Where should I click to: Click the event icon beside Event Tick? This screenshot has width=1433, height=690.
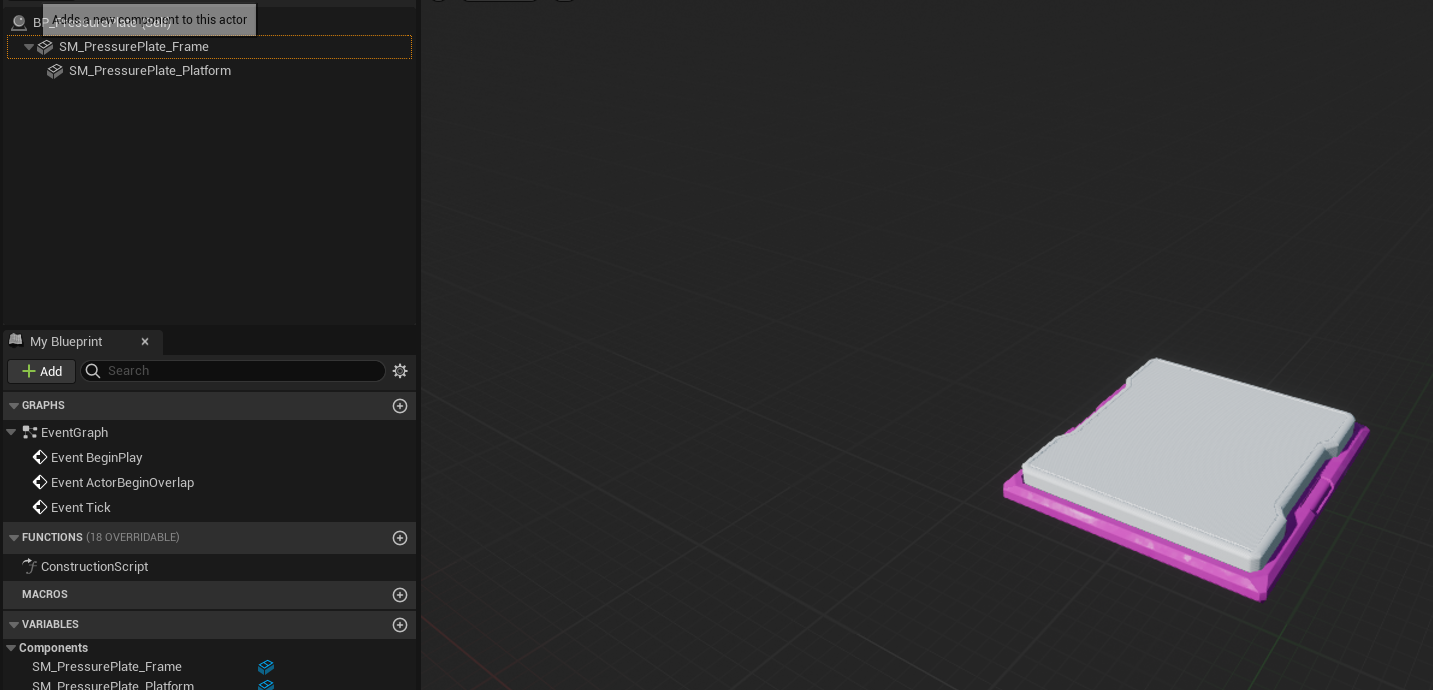40,508
